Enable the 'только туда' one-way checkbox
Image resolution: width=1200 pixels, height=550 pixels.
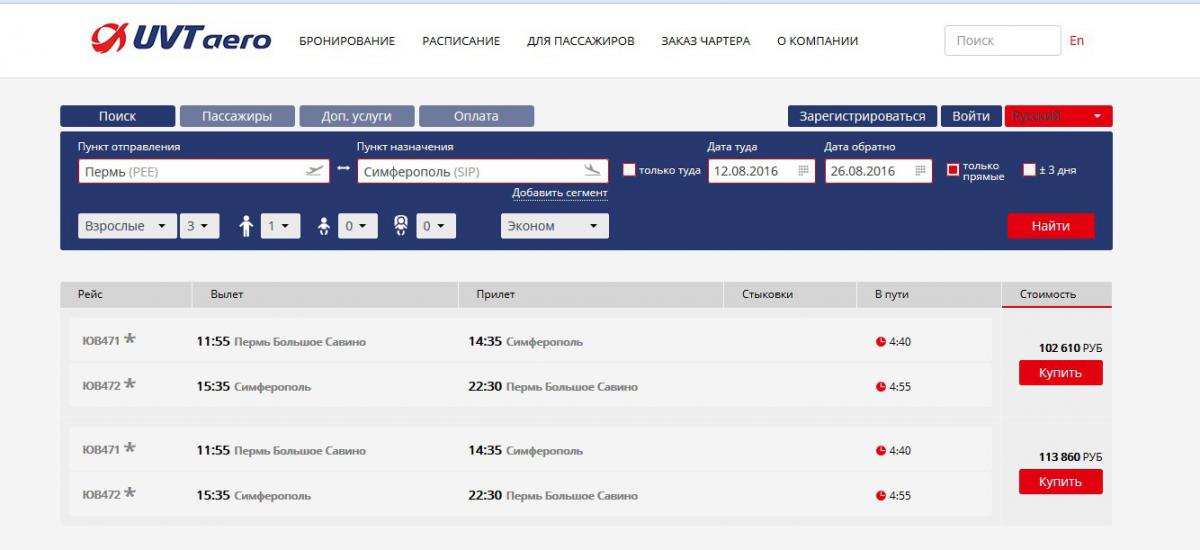pyautogui.click(x=629, y=170)
